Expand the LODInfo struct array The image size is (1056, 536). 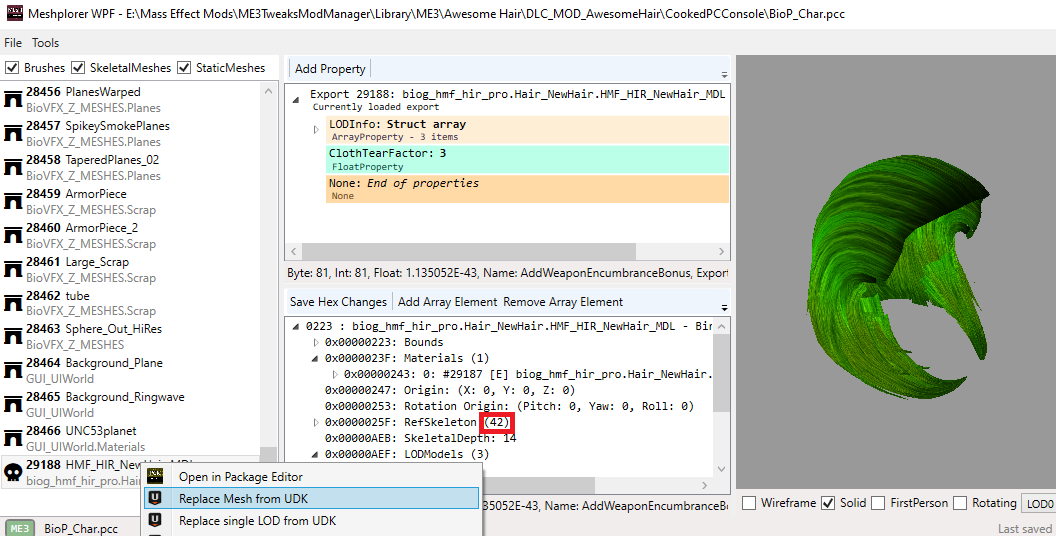pos(317,129)
